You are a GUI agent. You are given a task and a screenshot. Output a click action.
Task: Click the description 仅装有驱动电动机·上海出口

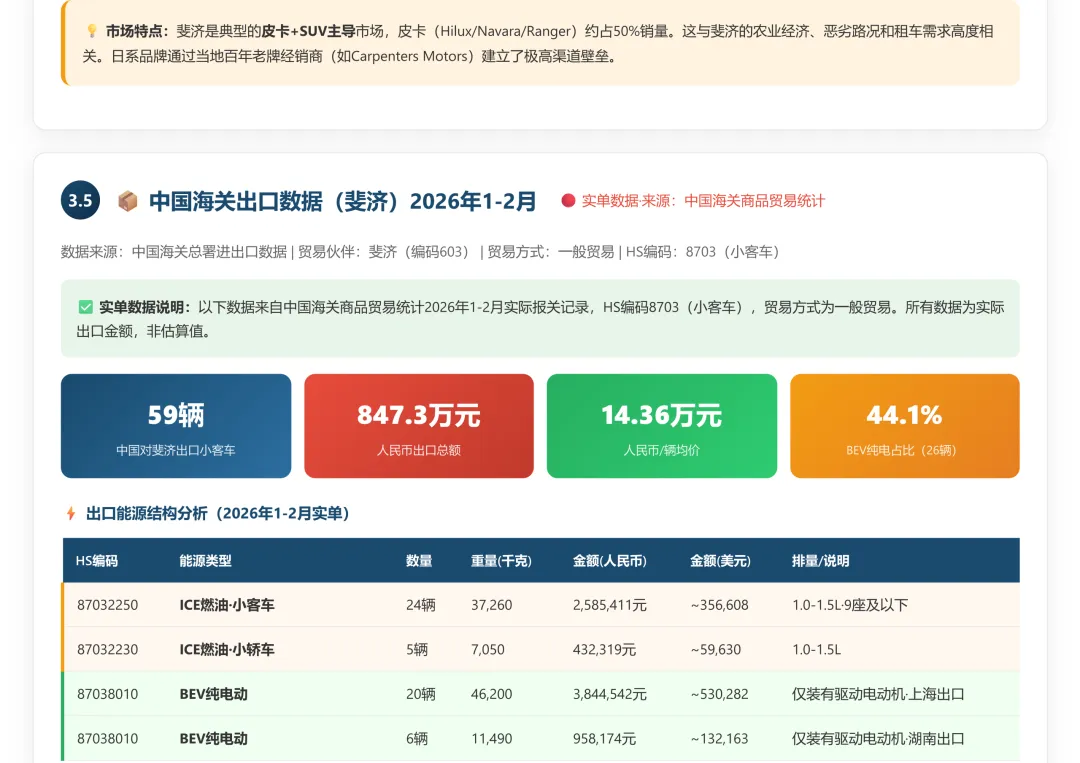tap(878, 694)
